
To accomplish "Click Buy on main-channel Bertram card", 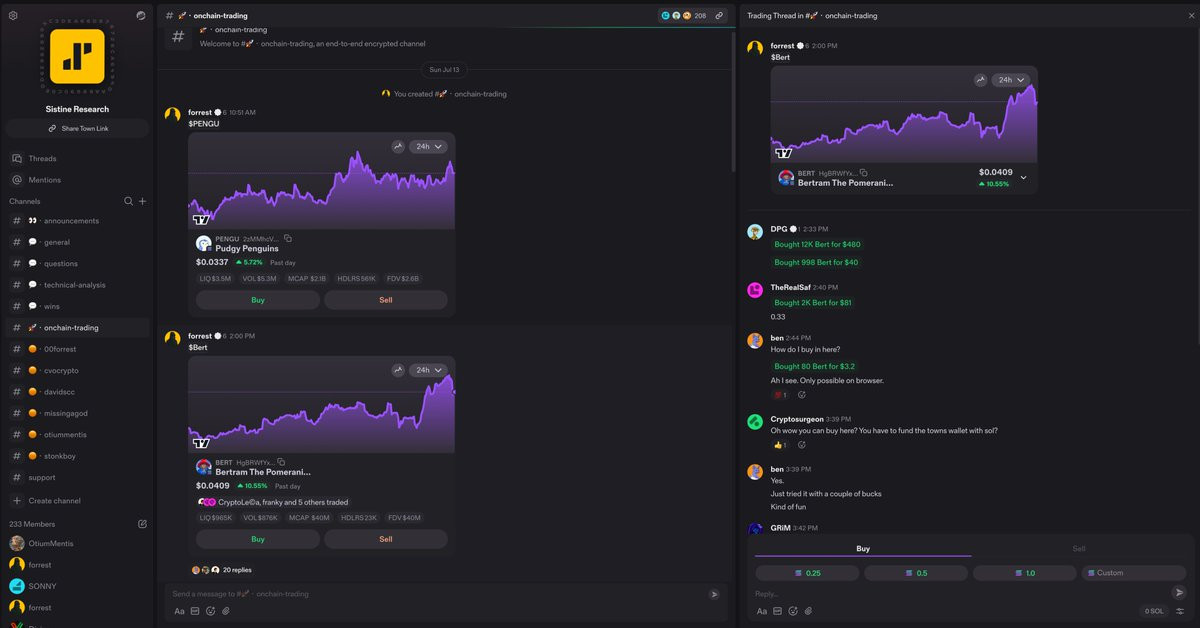I will pos(258,539).
